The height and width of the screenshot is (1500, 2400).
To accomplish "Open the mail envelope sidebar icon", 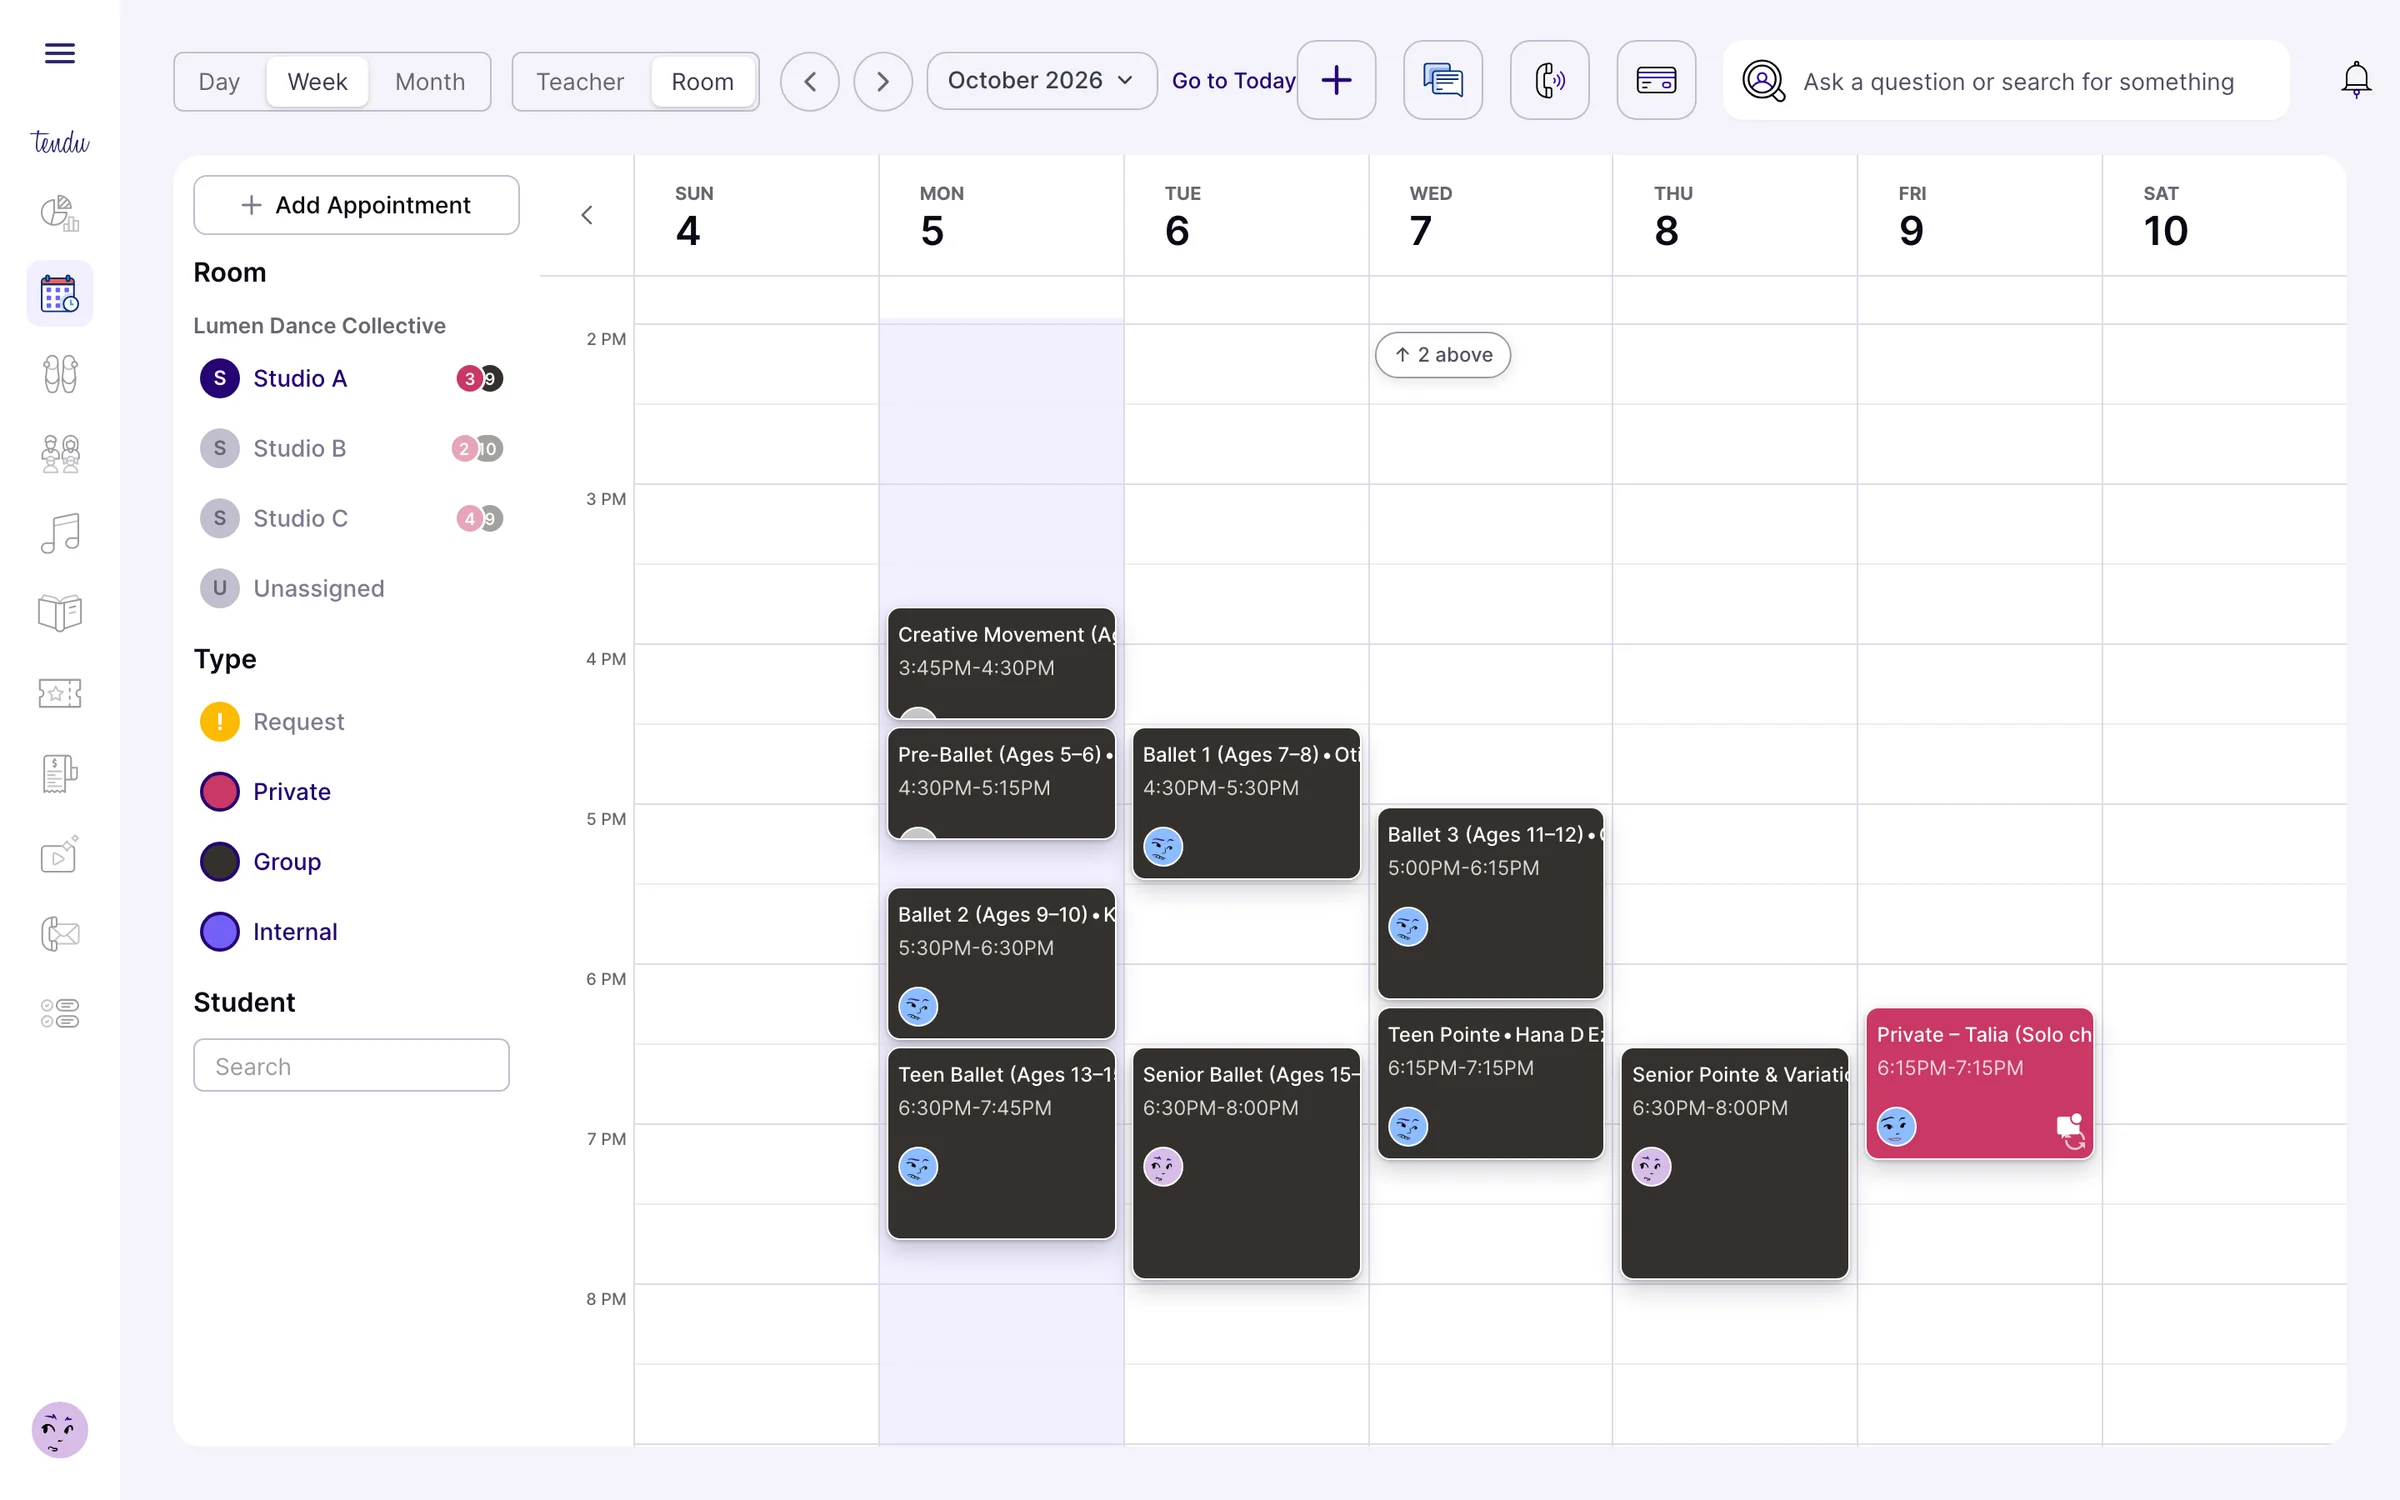I will coord(60,934).
